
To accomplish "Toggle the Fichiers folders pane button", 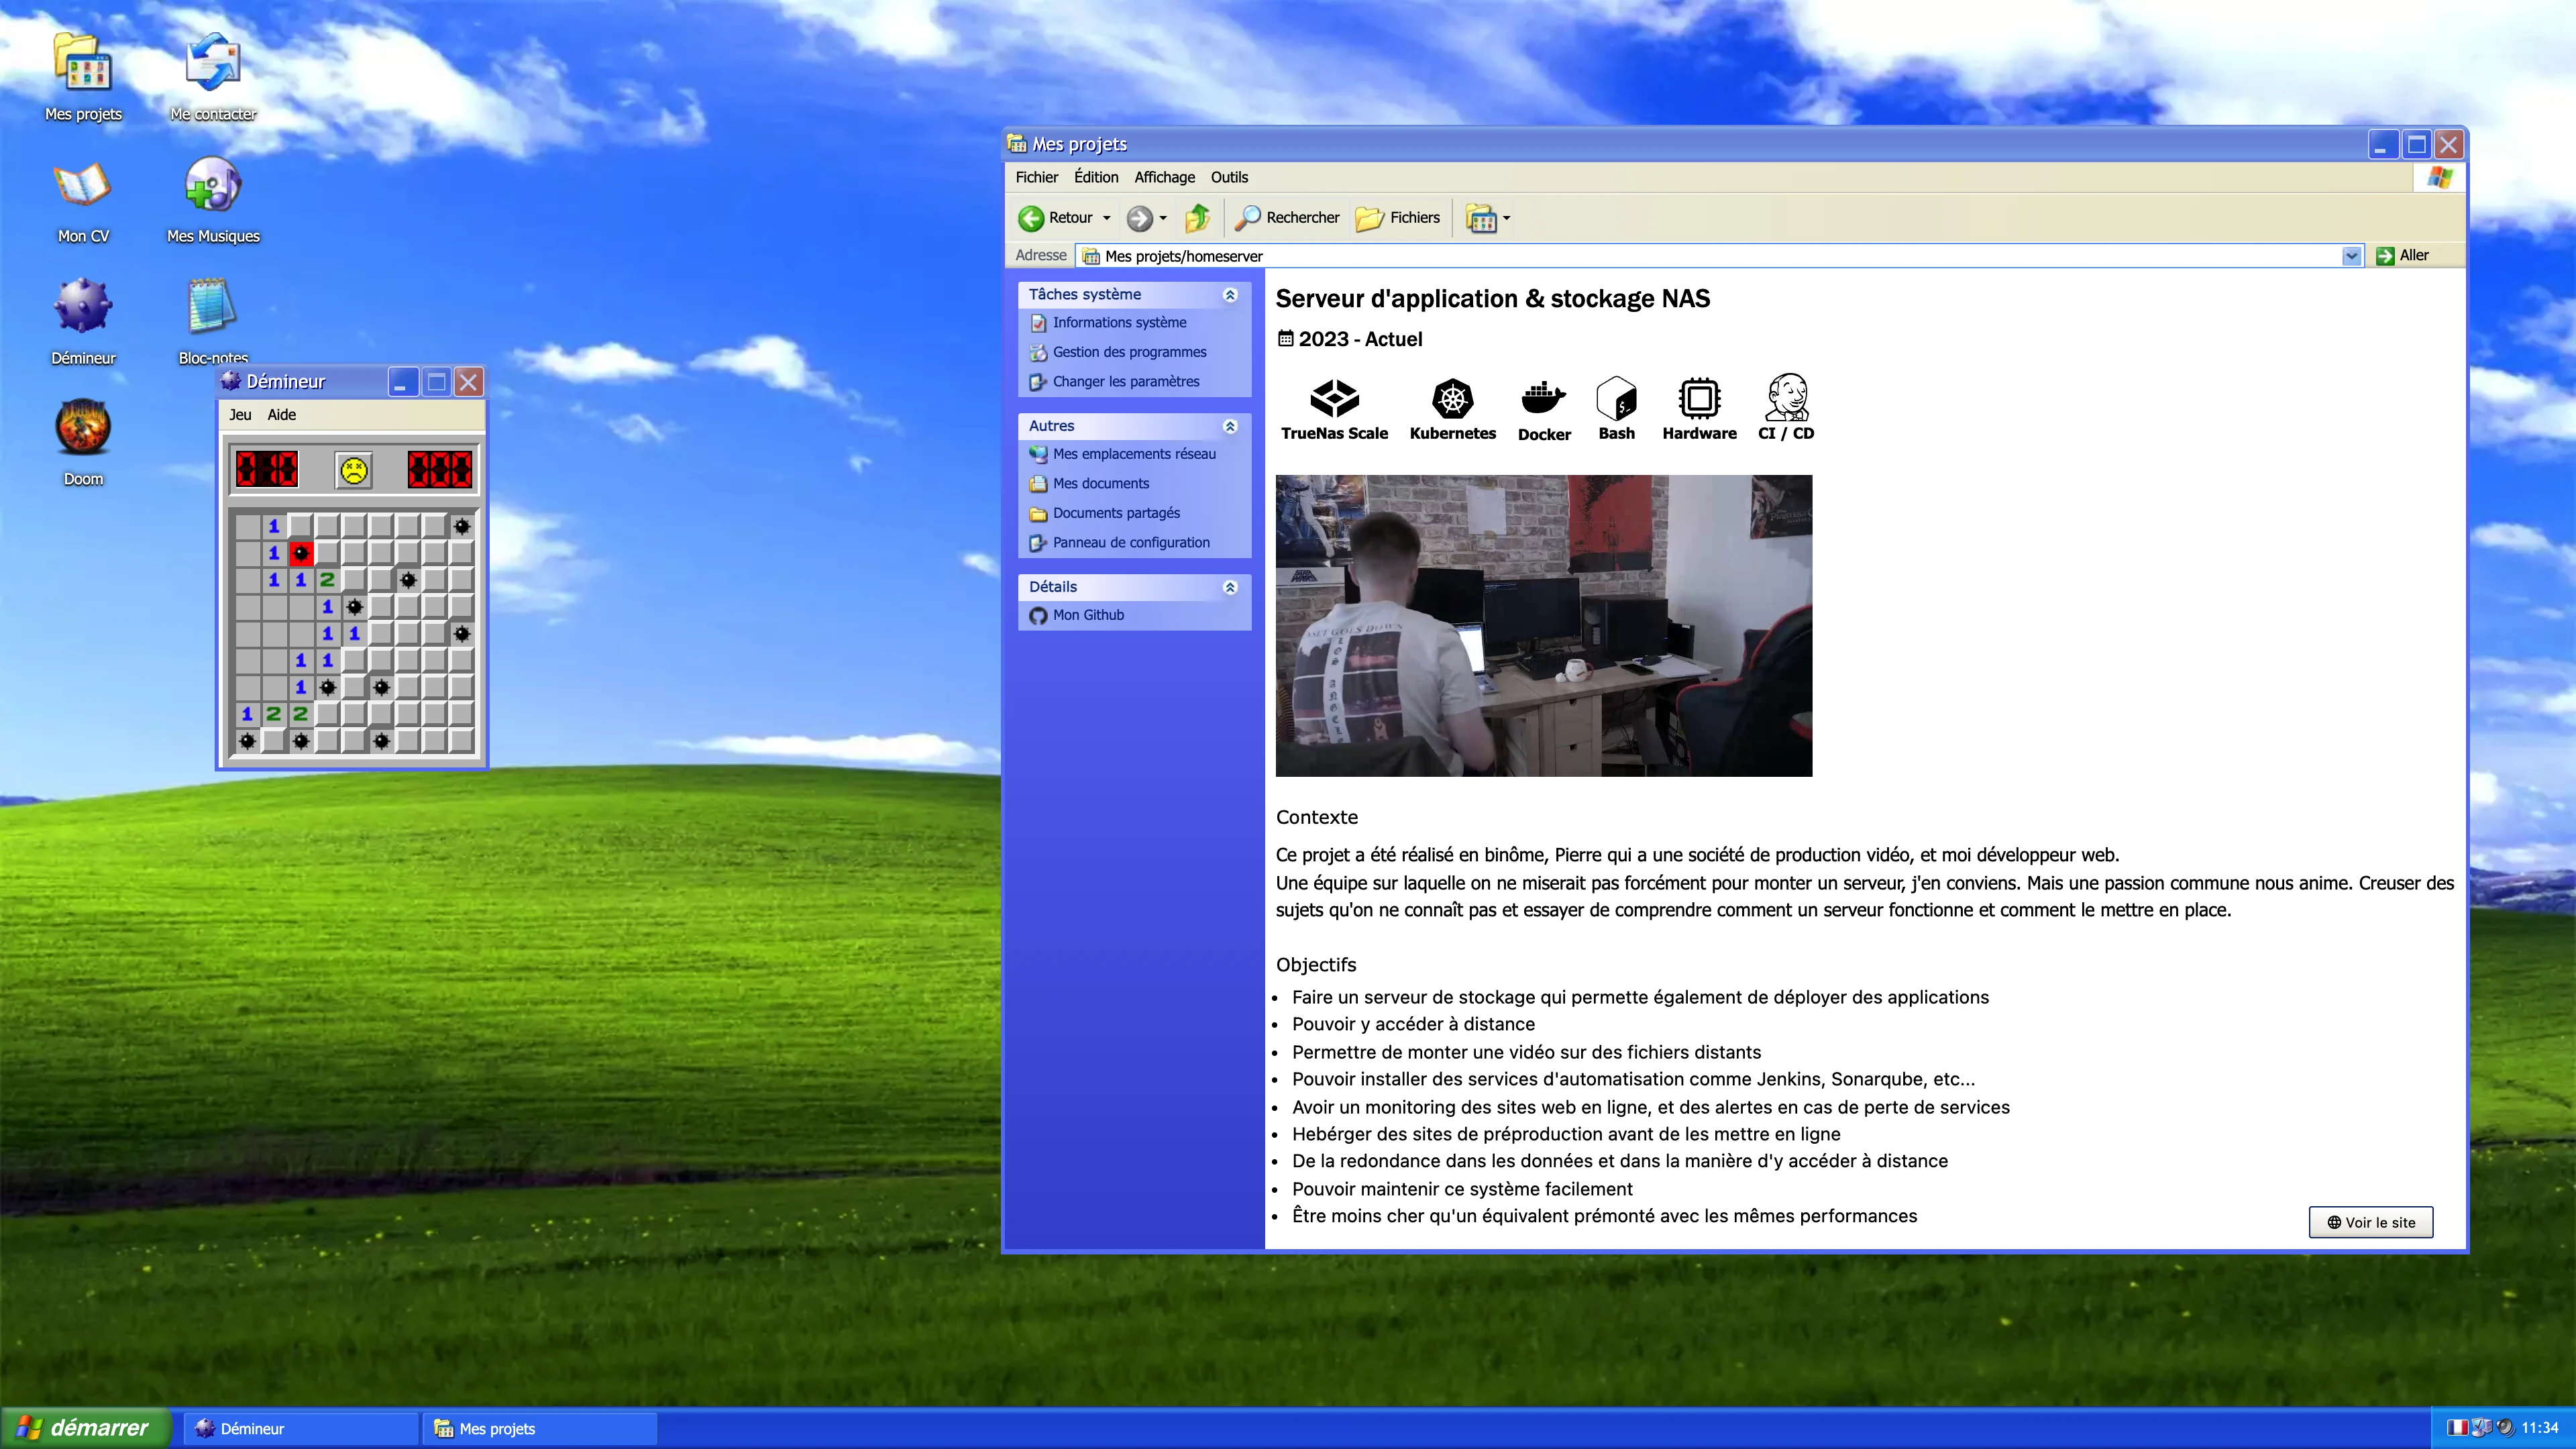I will pos(1398,218).
